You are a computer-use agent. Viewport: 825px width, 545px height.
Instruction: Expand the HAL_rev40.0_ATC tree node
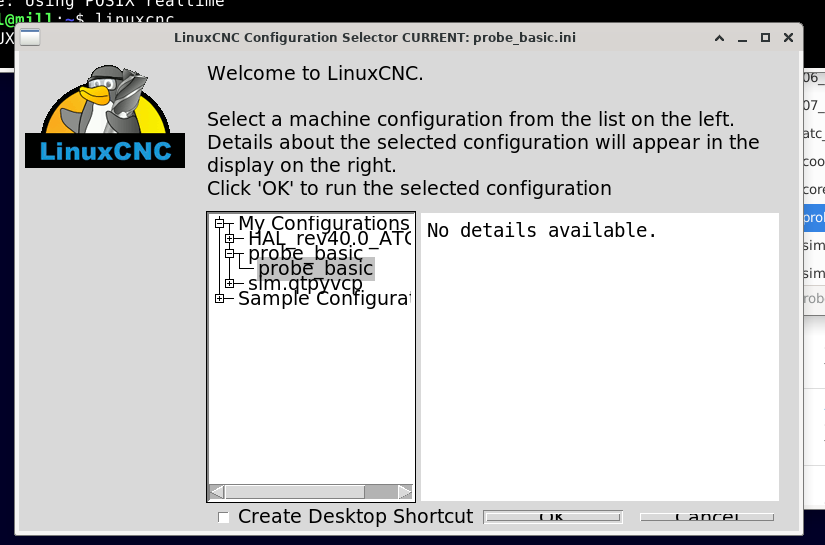click(x=229, y=238)
